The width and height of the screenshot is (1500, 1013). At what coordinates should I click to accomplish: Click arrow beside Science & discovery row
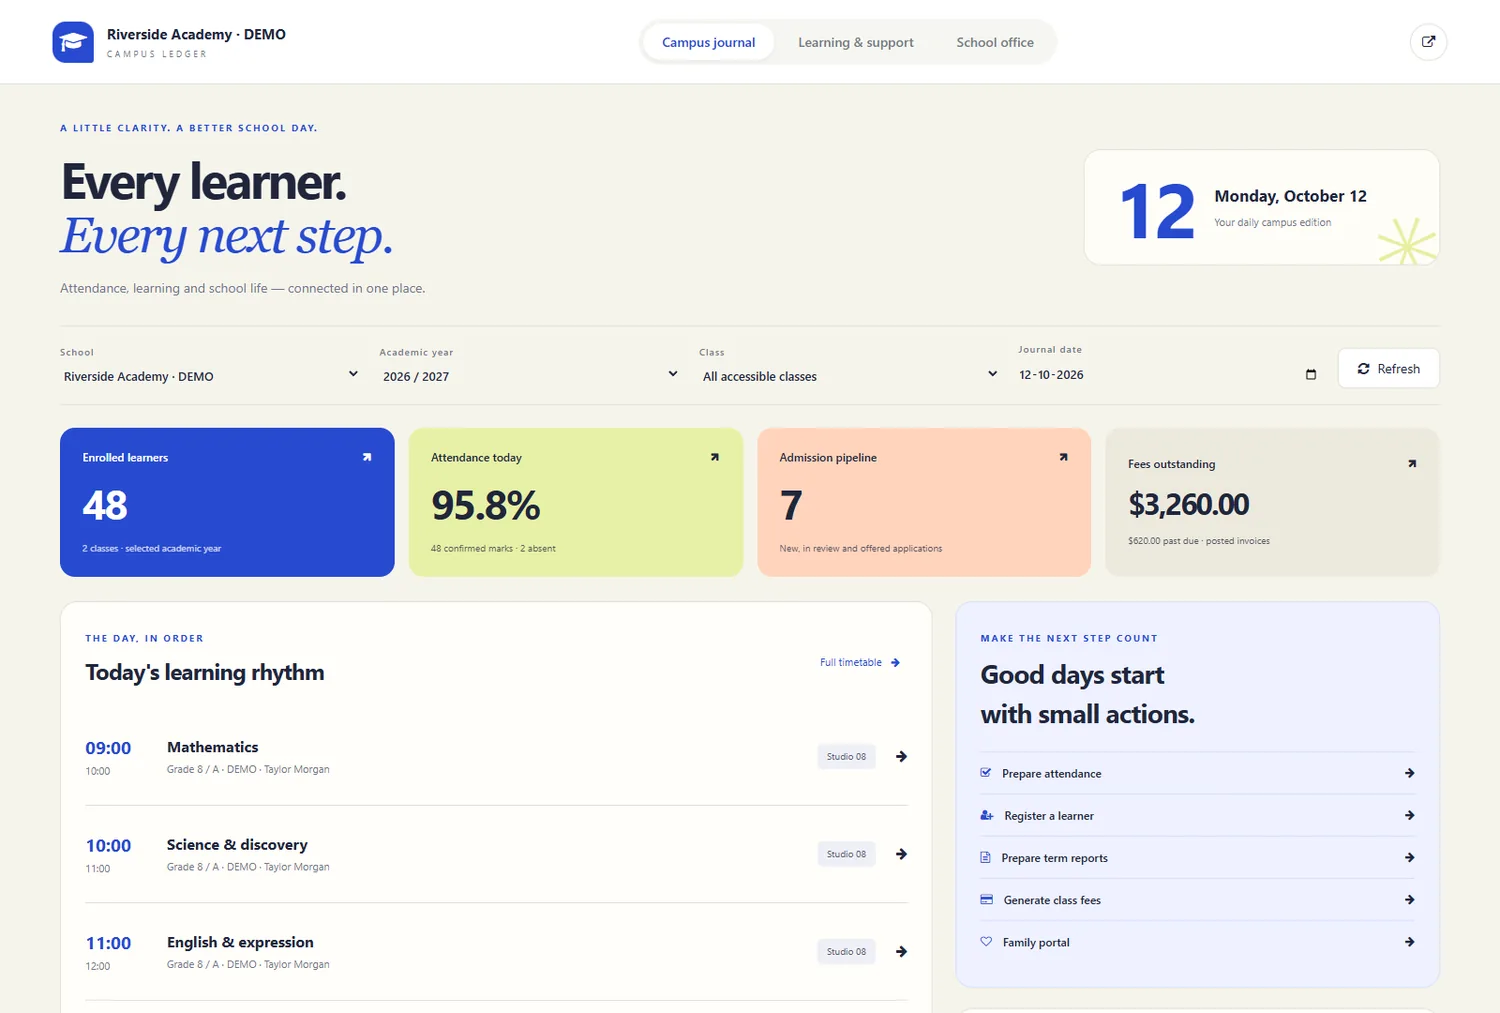coord(901,854)
